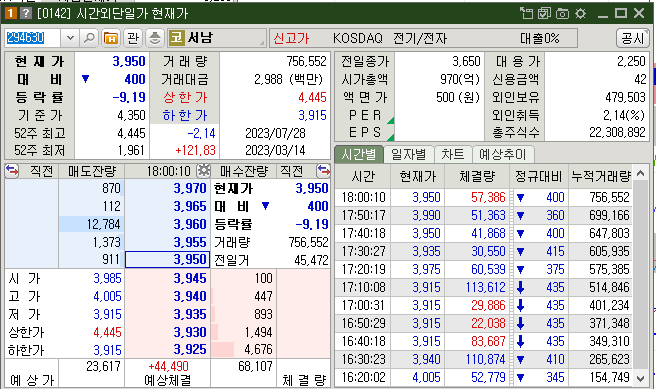656x389 pixels.
Task: Open help via the '?' title bar icon
Action: (26, 13)
